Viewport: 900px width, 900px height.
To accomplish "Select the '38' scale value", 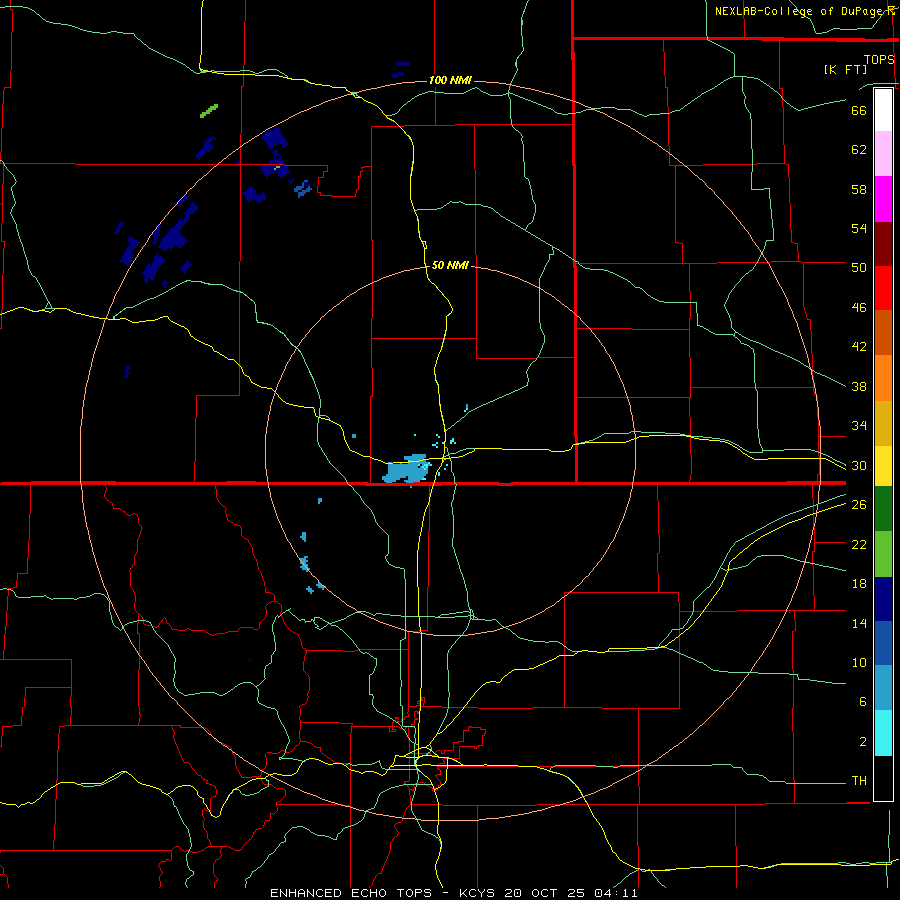I will click(x=859, y=386).
